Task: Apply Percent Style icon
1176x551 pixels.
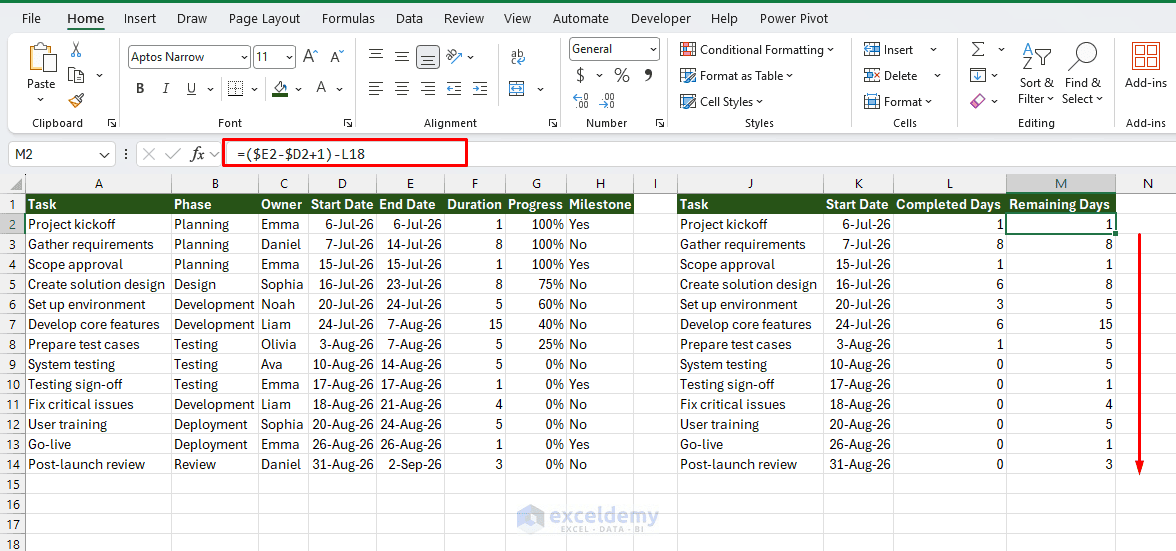Action: click(622, 75)
